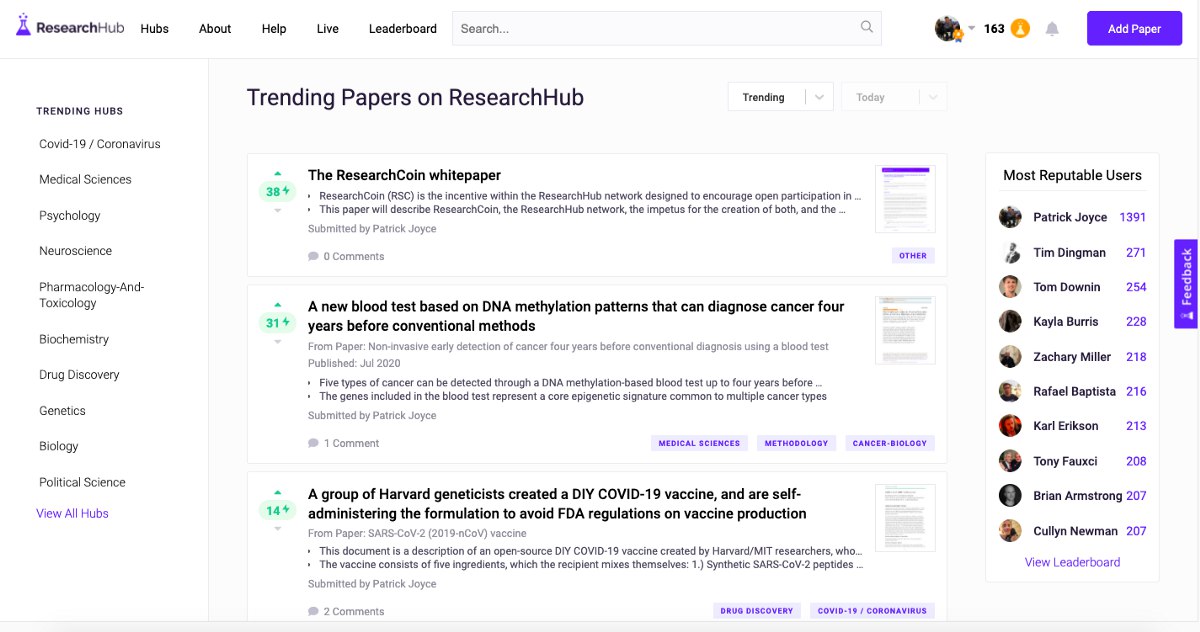Click Brian Armstrong's avatar
The width and height of the screenshot is (1200, 632).
coord(1010,495)
